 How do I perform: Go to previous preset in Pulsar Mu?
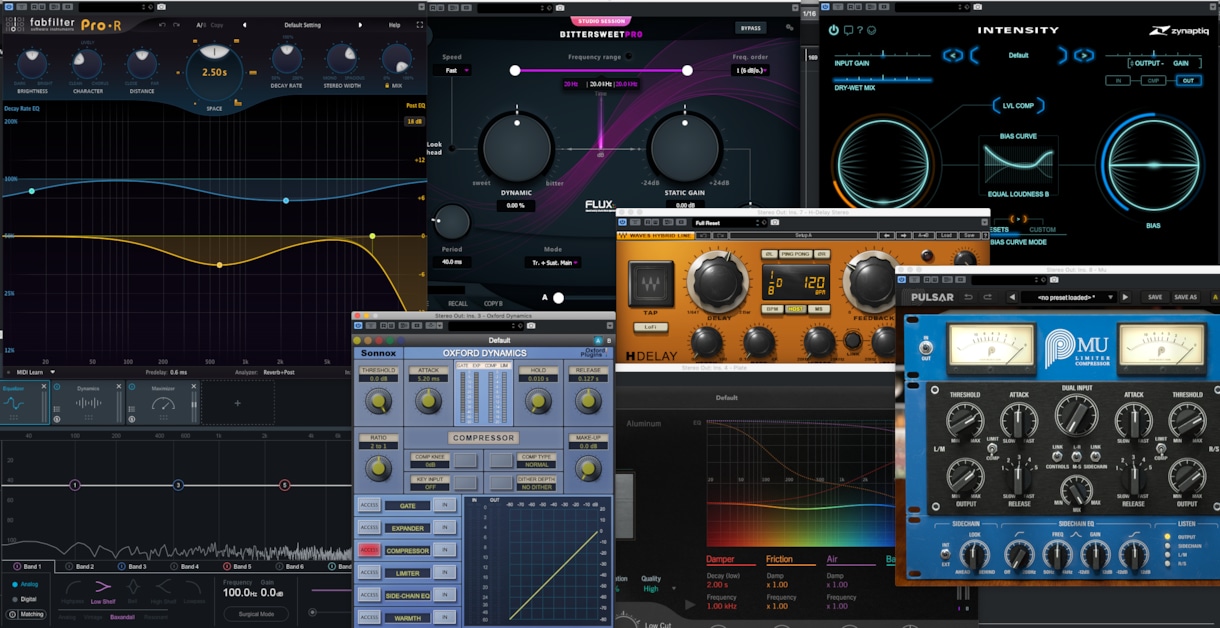[1012, 297]
